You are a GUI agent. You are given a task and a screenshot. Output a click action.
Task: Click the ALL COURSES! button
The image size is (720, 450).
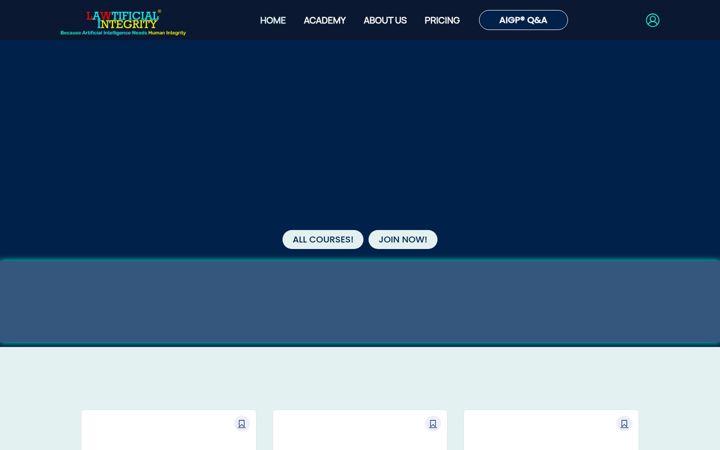pos(323,240)
